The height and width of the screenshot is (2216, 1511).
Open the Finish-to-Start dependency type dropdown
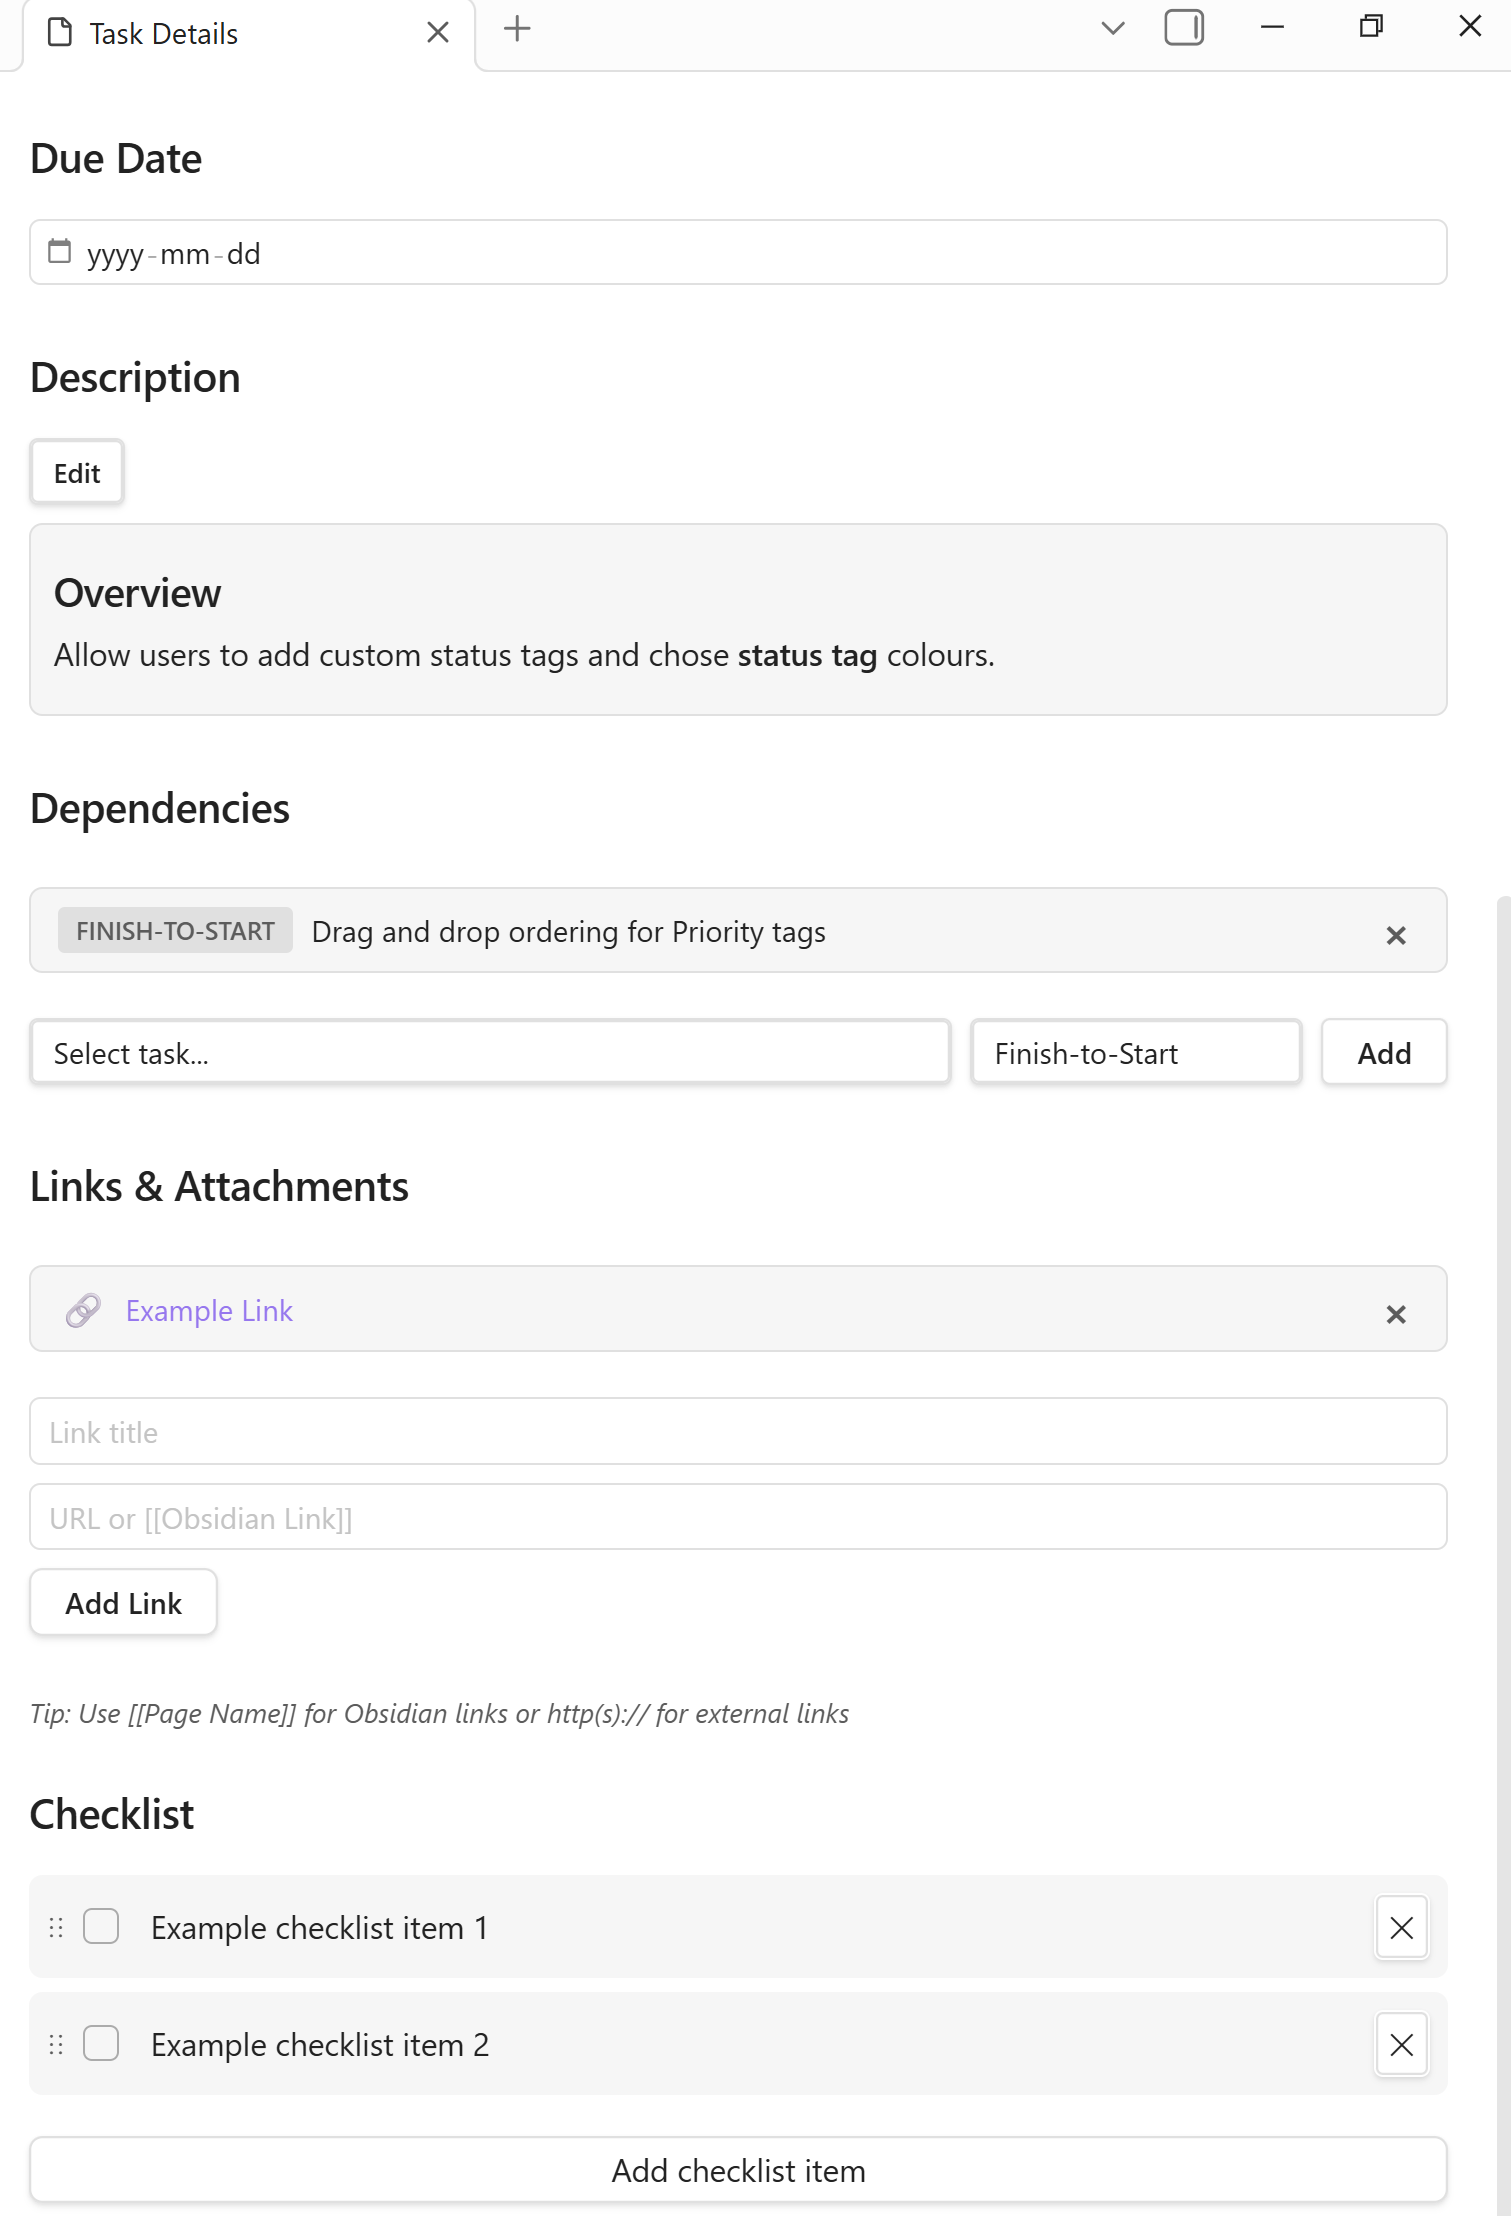pyautogui.click(x=1135, y=1052)
